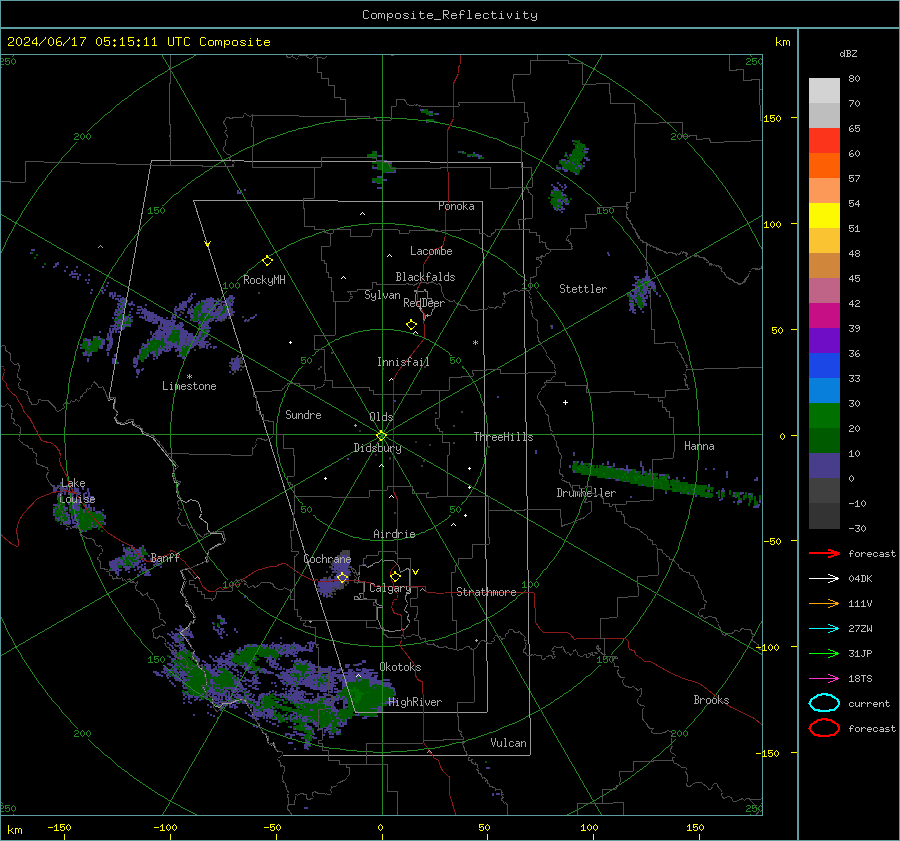Image resolution: width=900 pixels, height=841 pixels.
Task: Click the Drumheller label
Action: click(x=586, y=493)
